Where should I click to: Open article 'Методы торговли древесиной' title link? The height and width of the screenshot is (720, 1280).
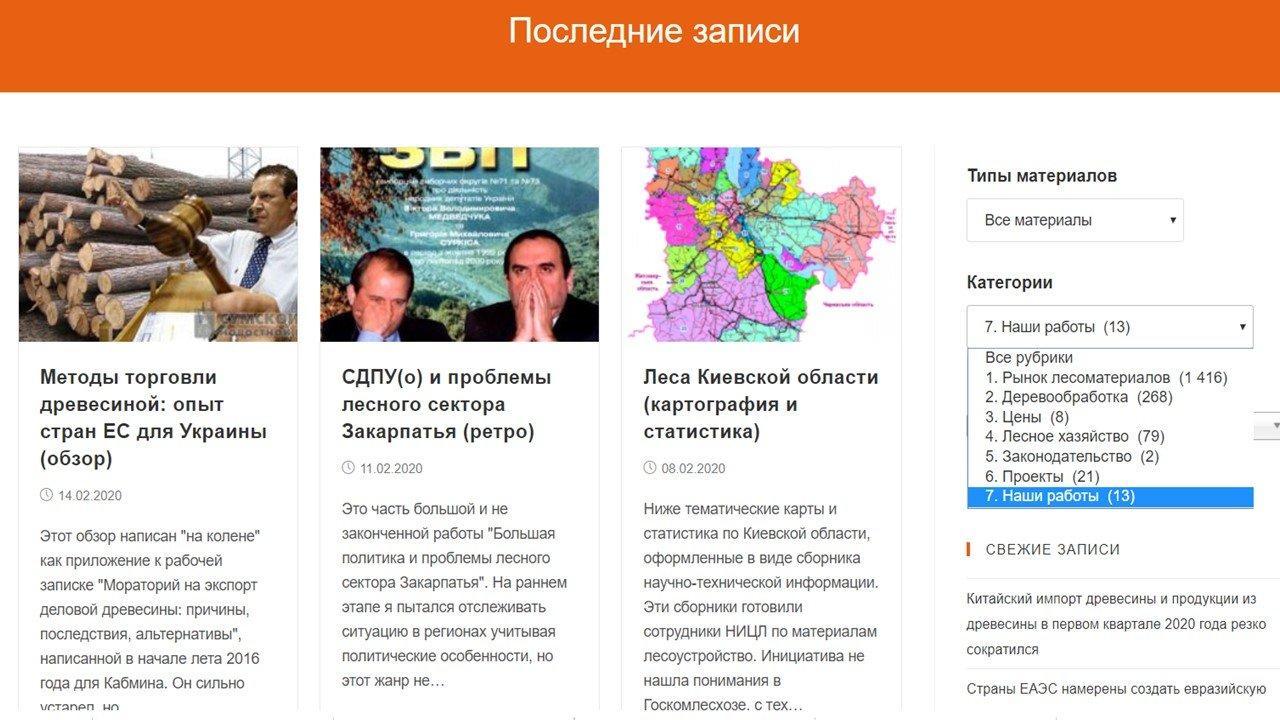[x=153, y=418]
